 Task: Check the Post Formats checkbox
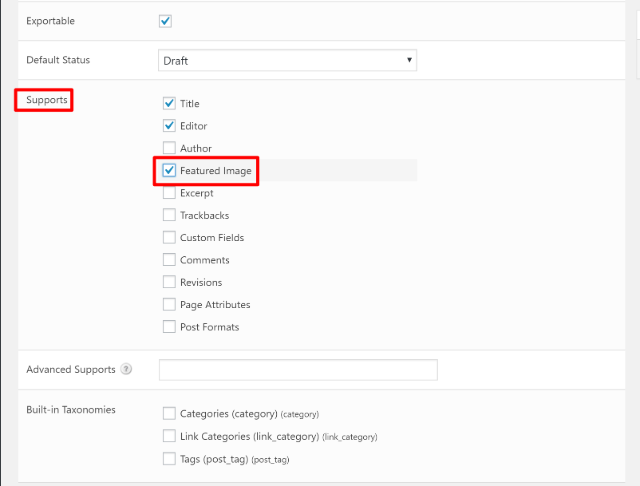(169, 326)
